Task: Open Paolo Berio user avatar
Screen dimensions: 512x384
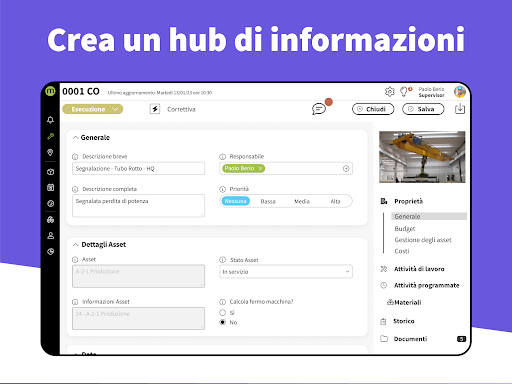Action: pos(460,91)
